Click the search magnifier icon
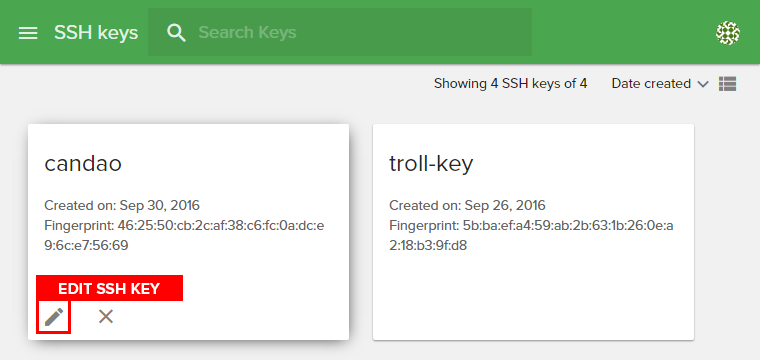This screenshot has width=760, height=360. 176,33
